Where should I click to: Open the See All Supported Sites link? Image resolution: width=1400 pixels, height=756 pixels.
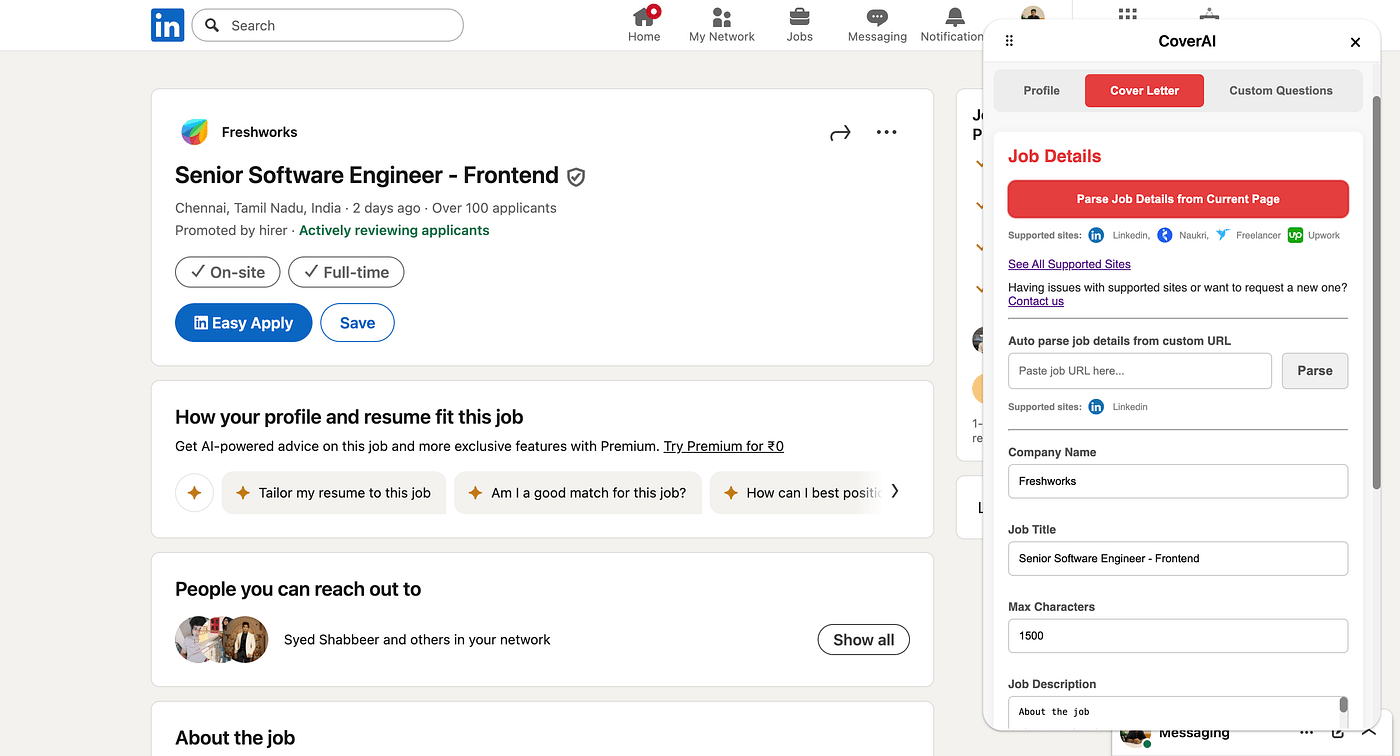(x=1069, y=264)
